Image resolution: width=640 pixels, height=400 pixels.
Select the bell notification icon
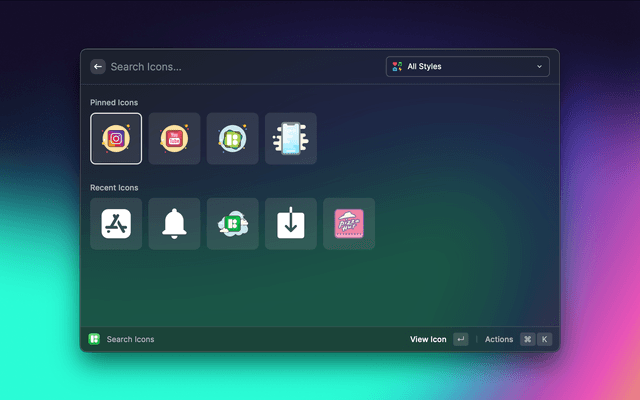coord(174,224)
